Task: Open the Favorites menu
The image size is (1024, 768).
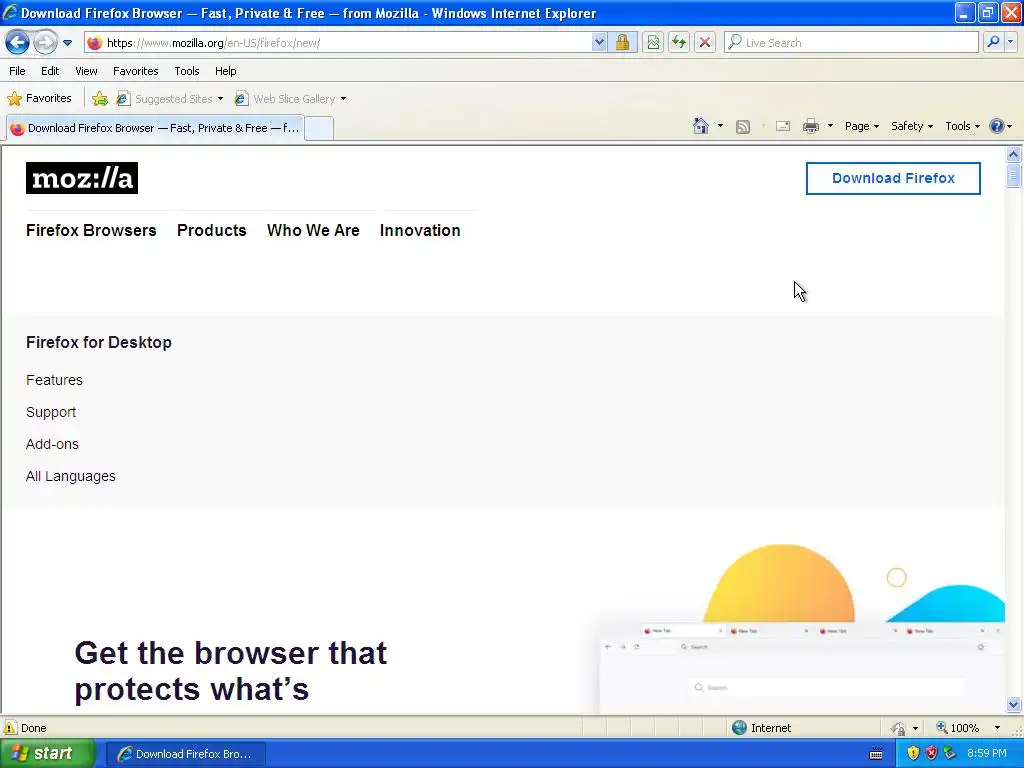Action: click(x=135, y=71)
